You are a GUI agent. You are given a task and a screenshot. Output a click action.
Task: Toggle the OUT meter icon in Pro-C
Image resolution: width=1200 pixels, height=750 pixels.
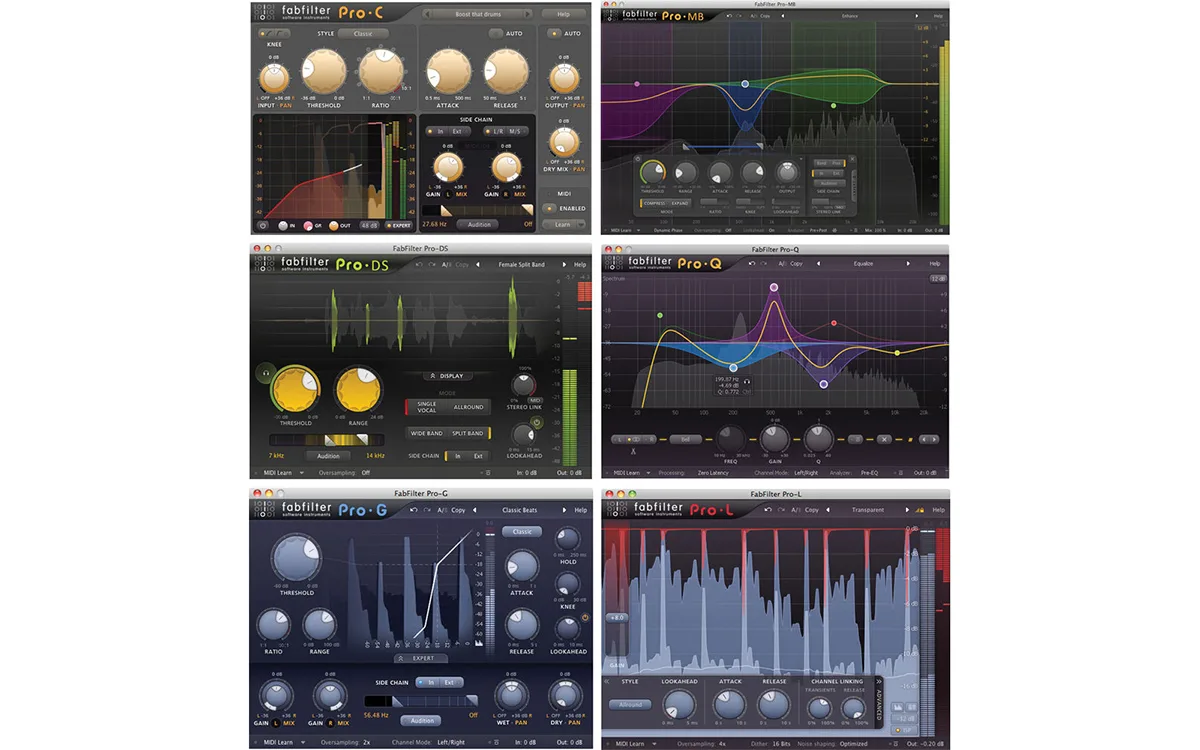pyautogui.click(x=335, y=226)
